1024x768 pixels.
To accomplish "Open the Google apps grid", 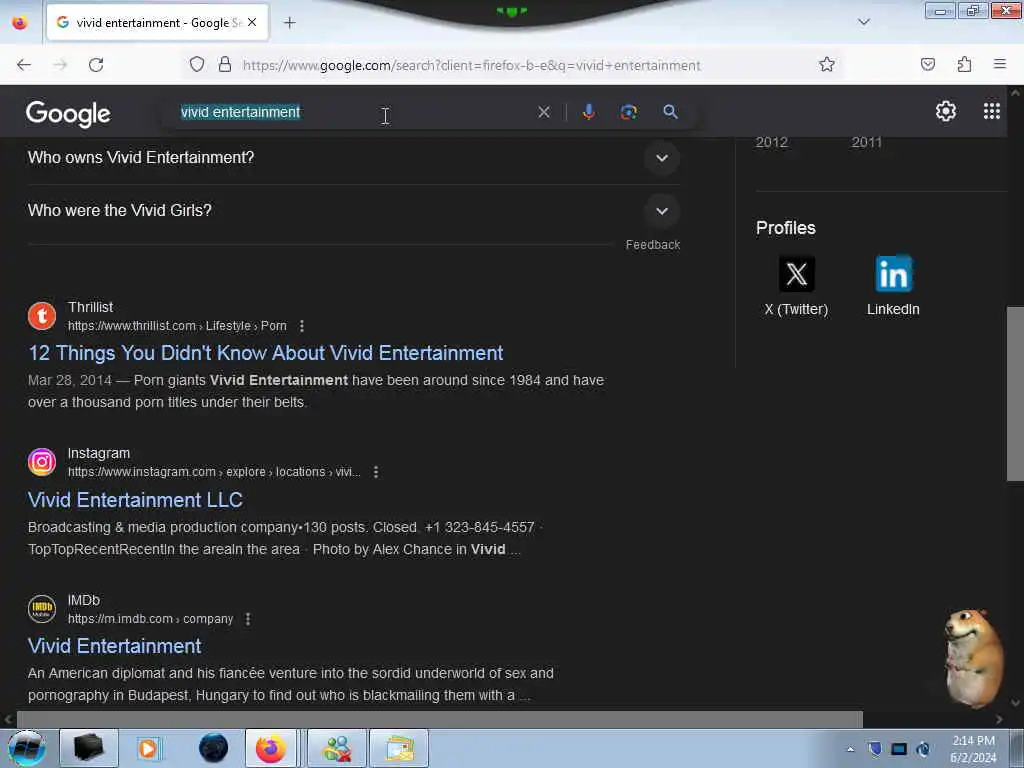I will [991, 111].
